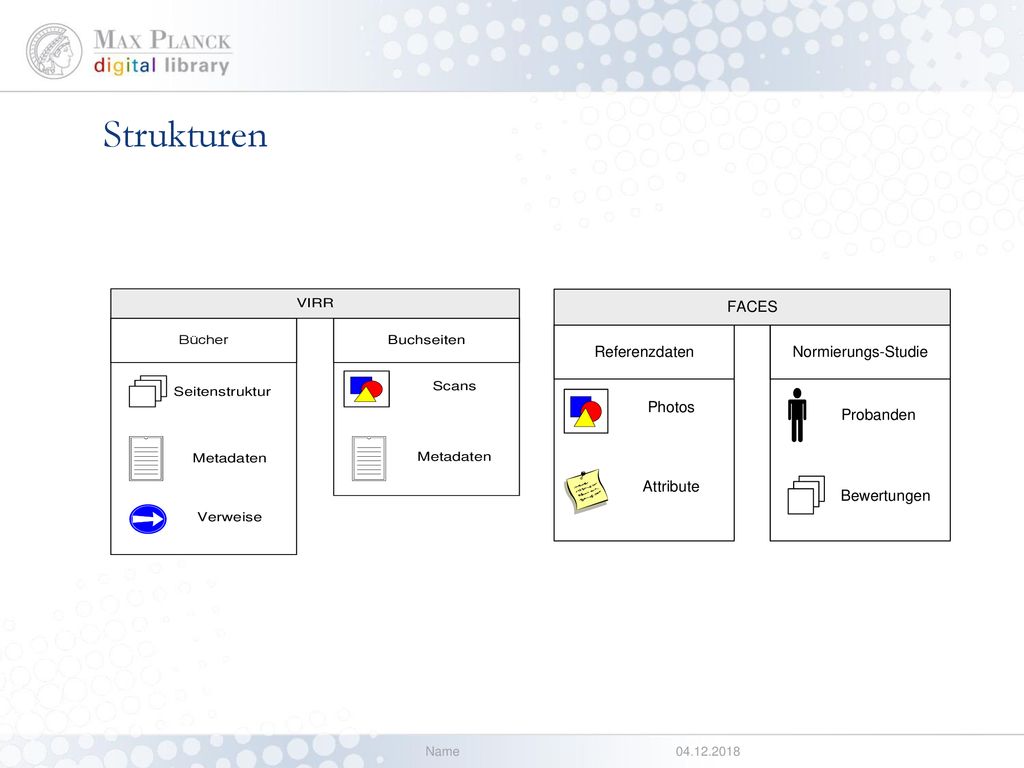The height and width of the screenshot is (768, 1024).
Task: Click the Bücher column header
Action: tap(204, 340)
